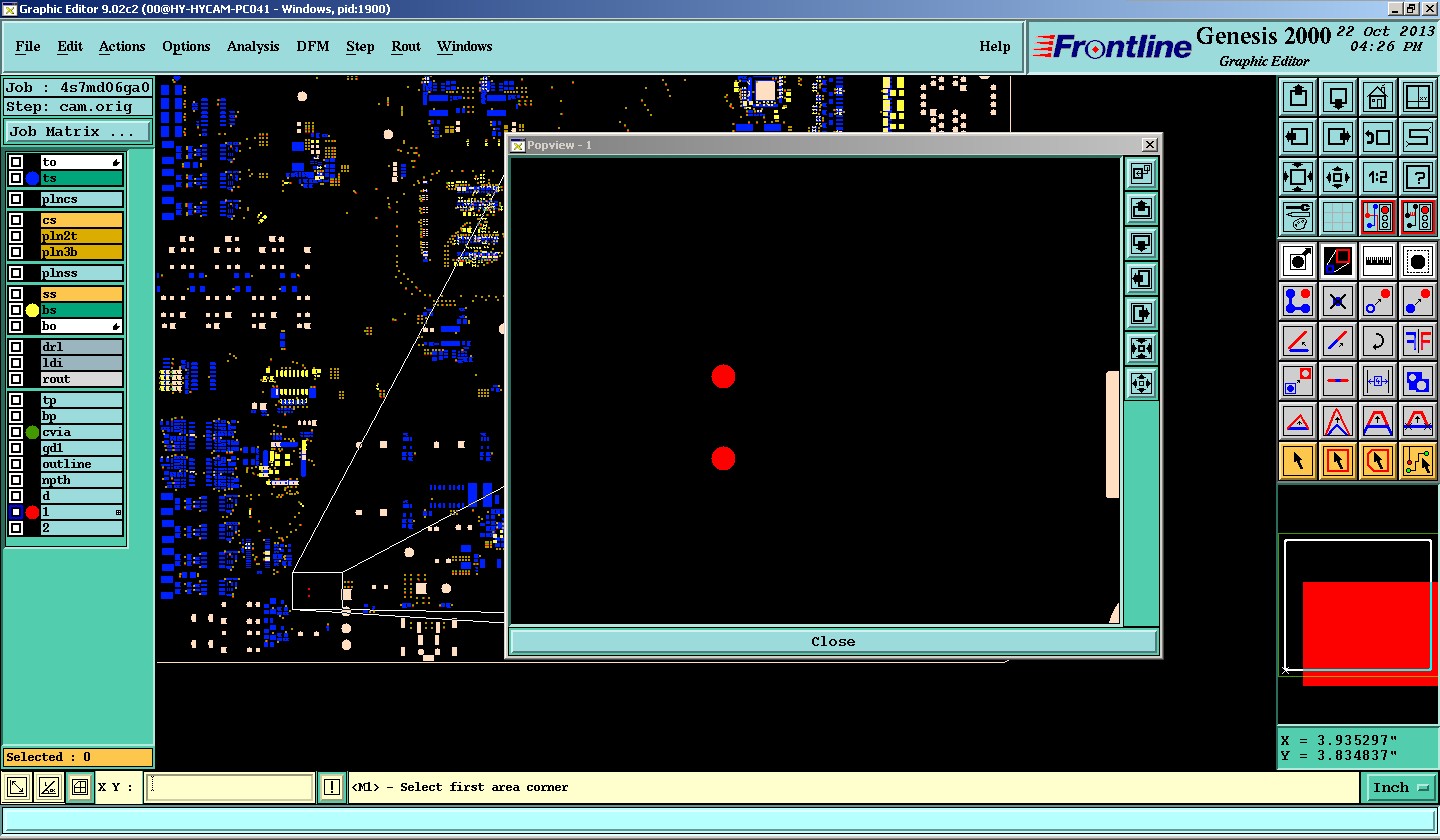Open the Analysis menu
This screenshot has width=1440, height=840.
[x=253, y=46]
